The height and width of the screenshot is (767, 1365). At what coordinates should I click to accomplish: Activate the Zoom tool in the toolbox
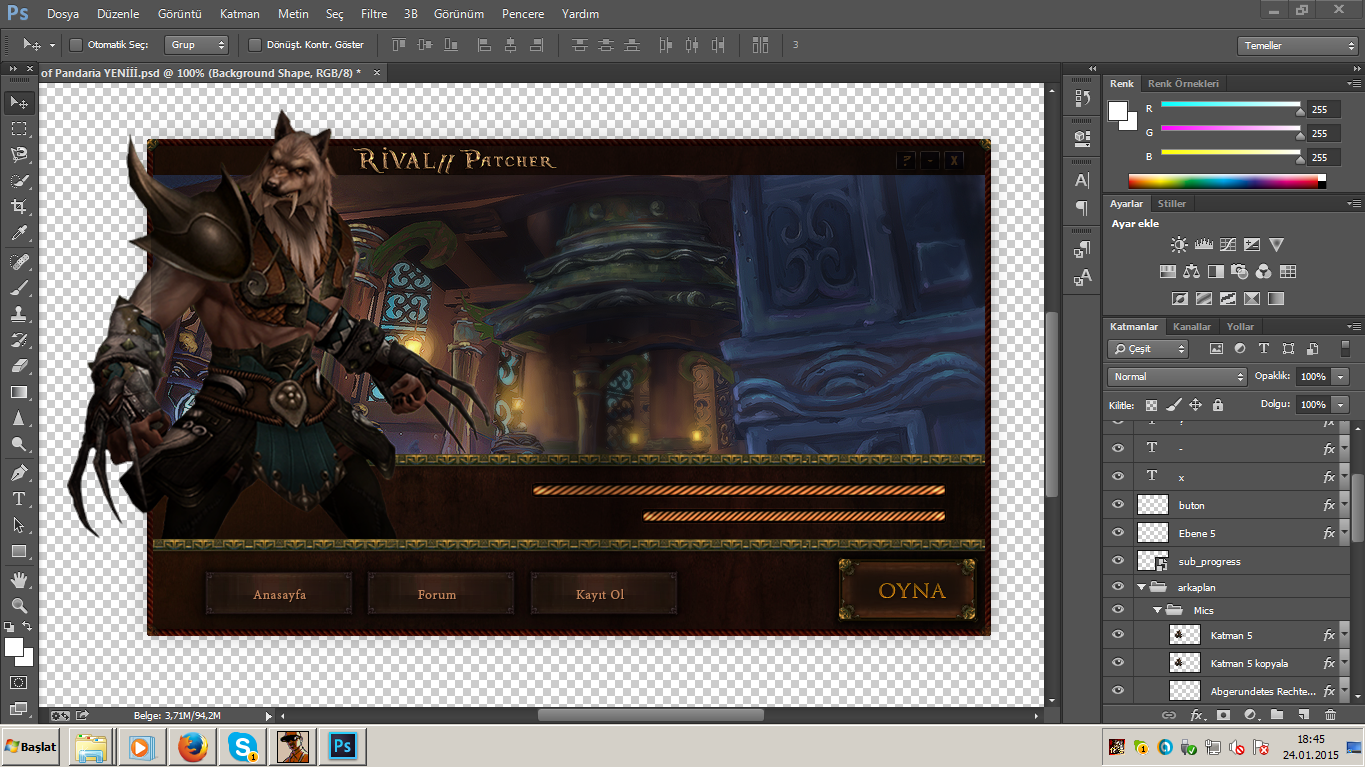click(19, 605)
